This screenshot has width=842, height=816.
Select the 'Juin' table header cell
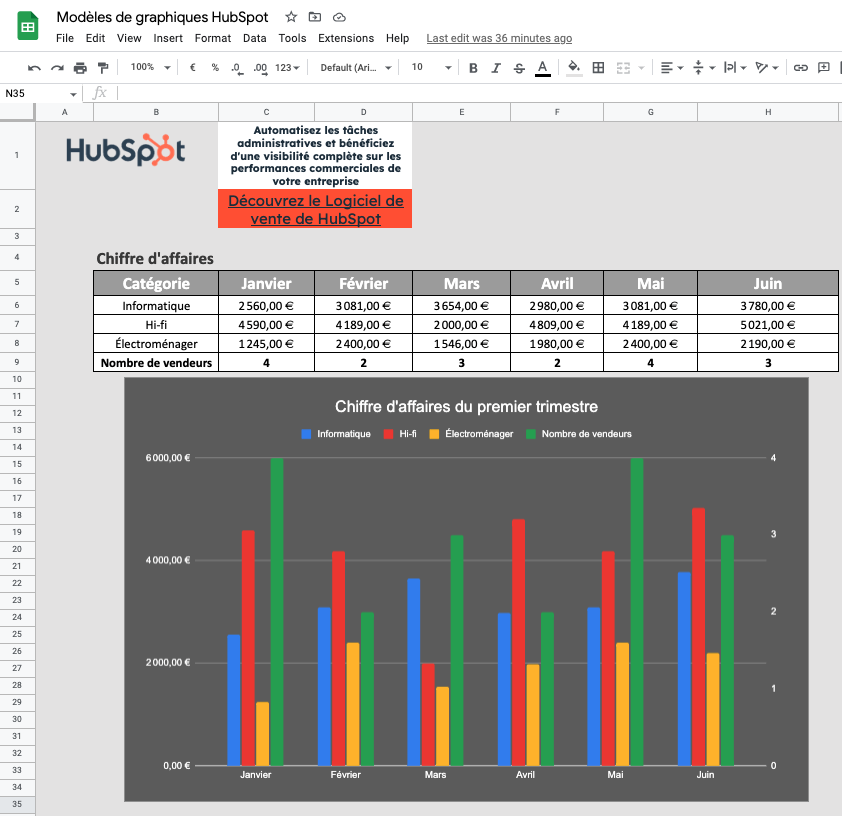(x=768, y=283)
